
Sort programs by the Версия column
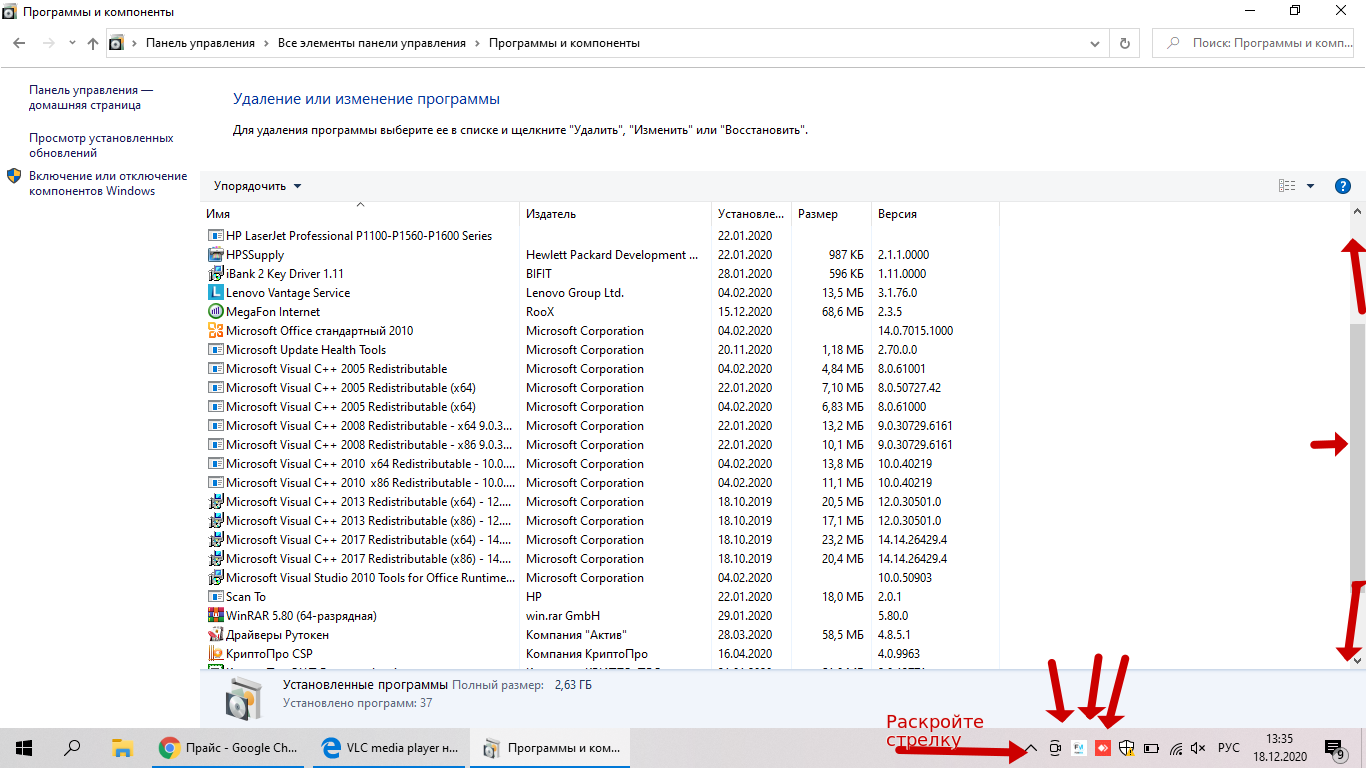pos(935,214)
